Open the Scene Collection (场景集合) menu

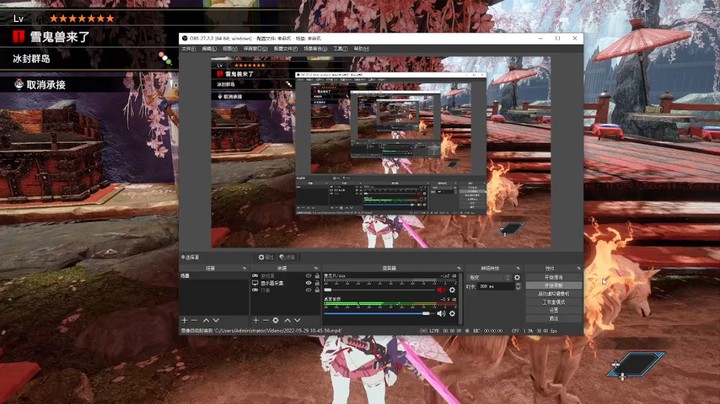point(315,49)
